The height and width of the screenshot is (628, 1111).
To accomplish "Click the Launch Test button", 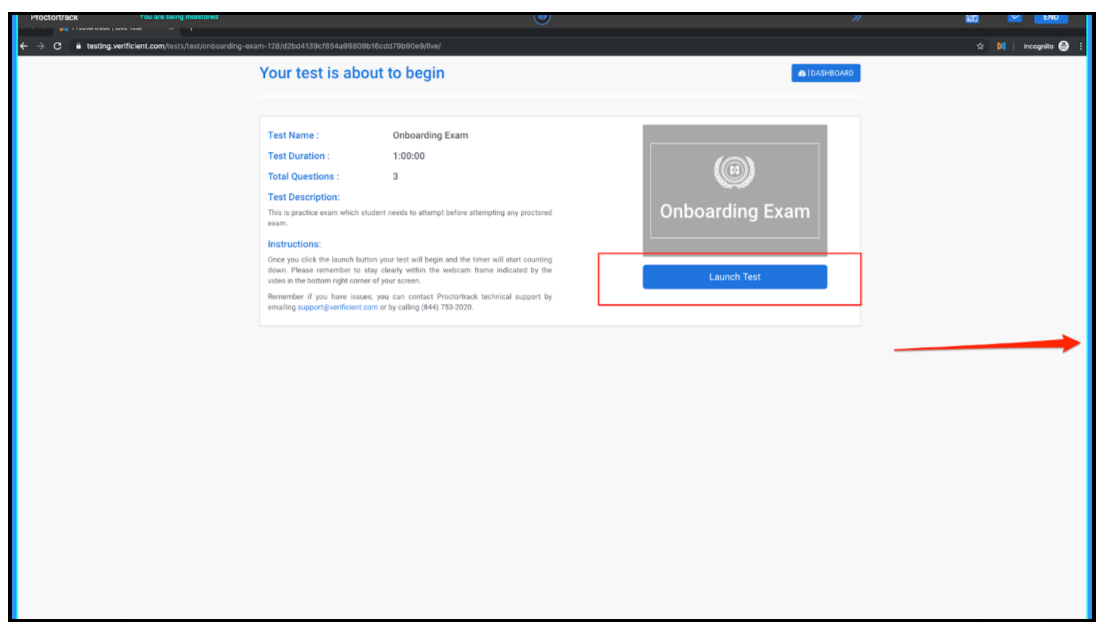I will click(x=734, y=276).
